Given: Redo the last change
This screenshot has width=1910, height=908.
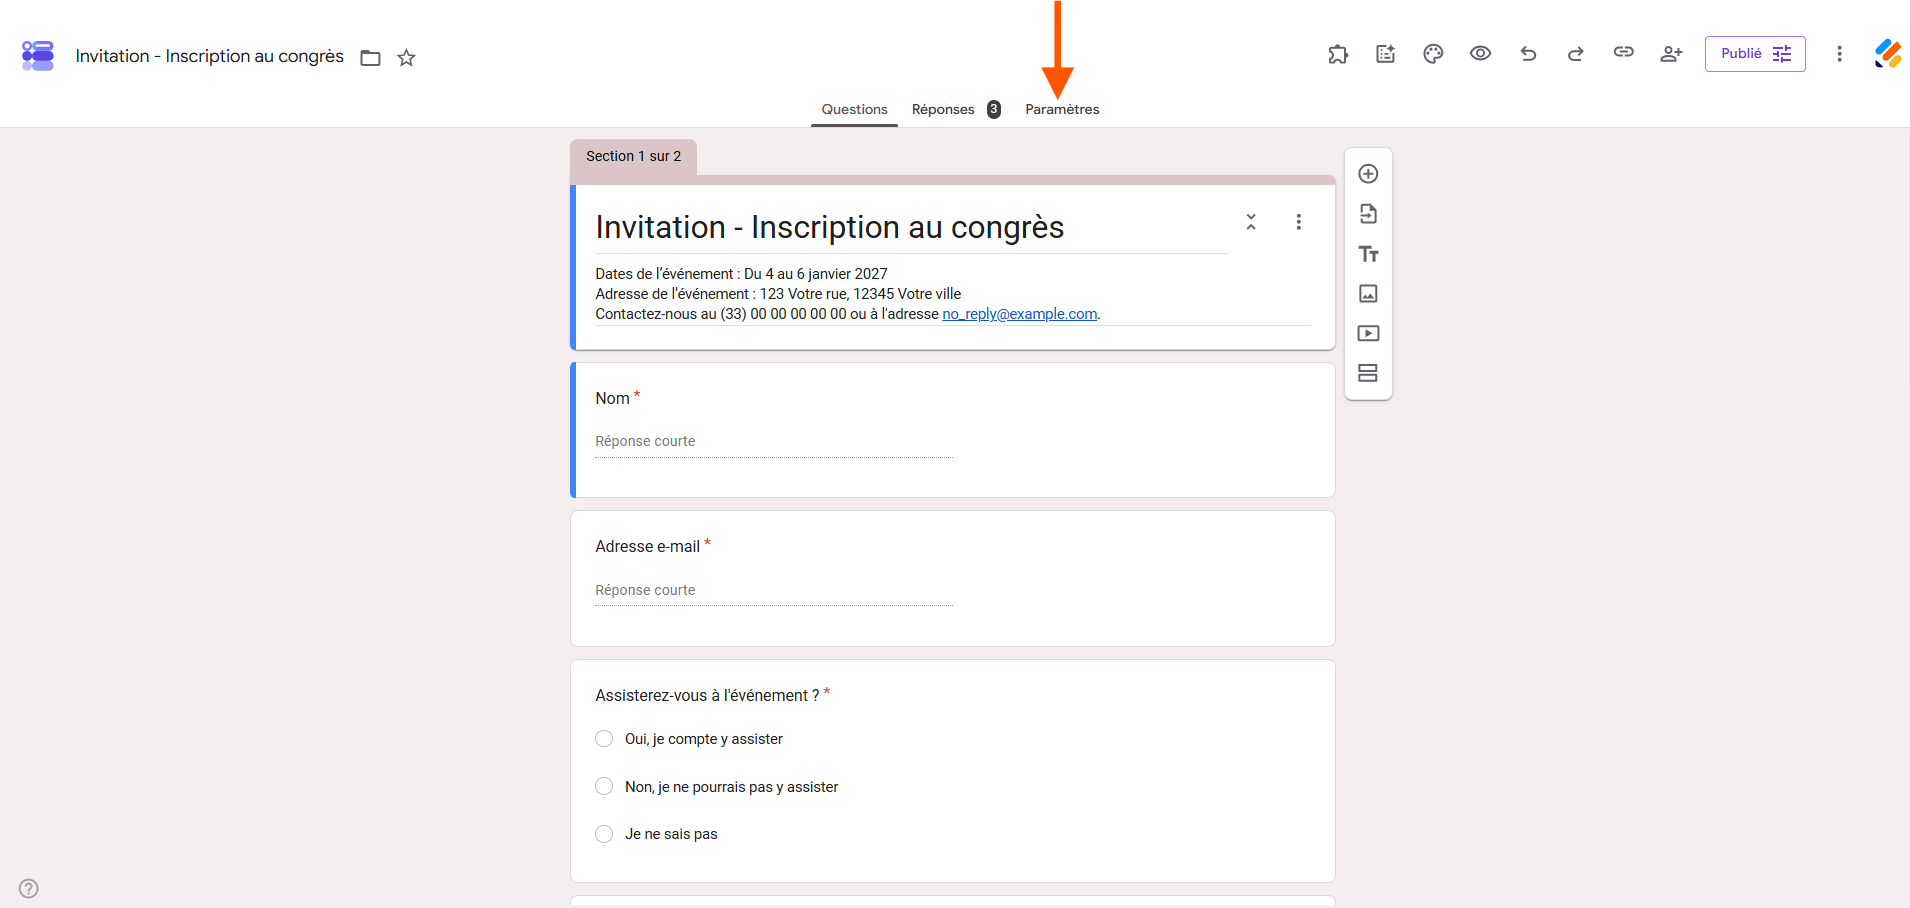Looking at the screenshot, I should [1576, 54].
